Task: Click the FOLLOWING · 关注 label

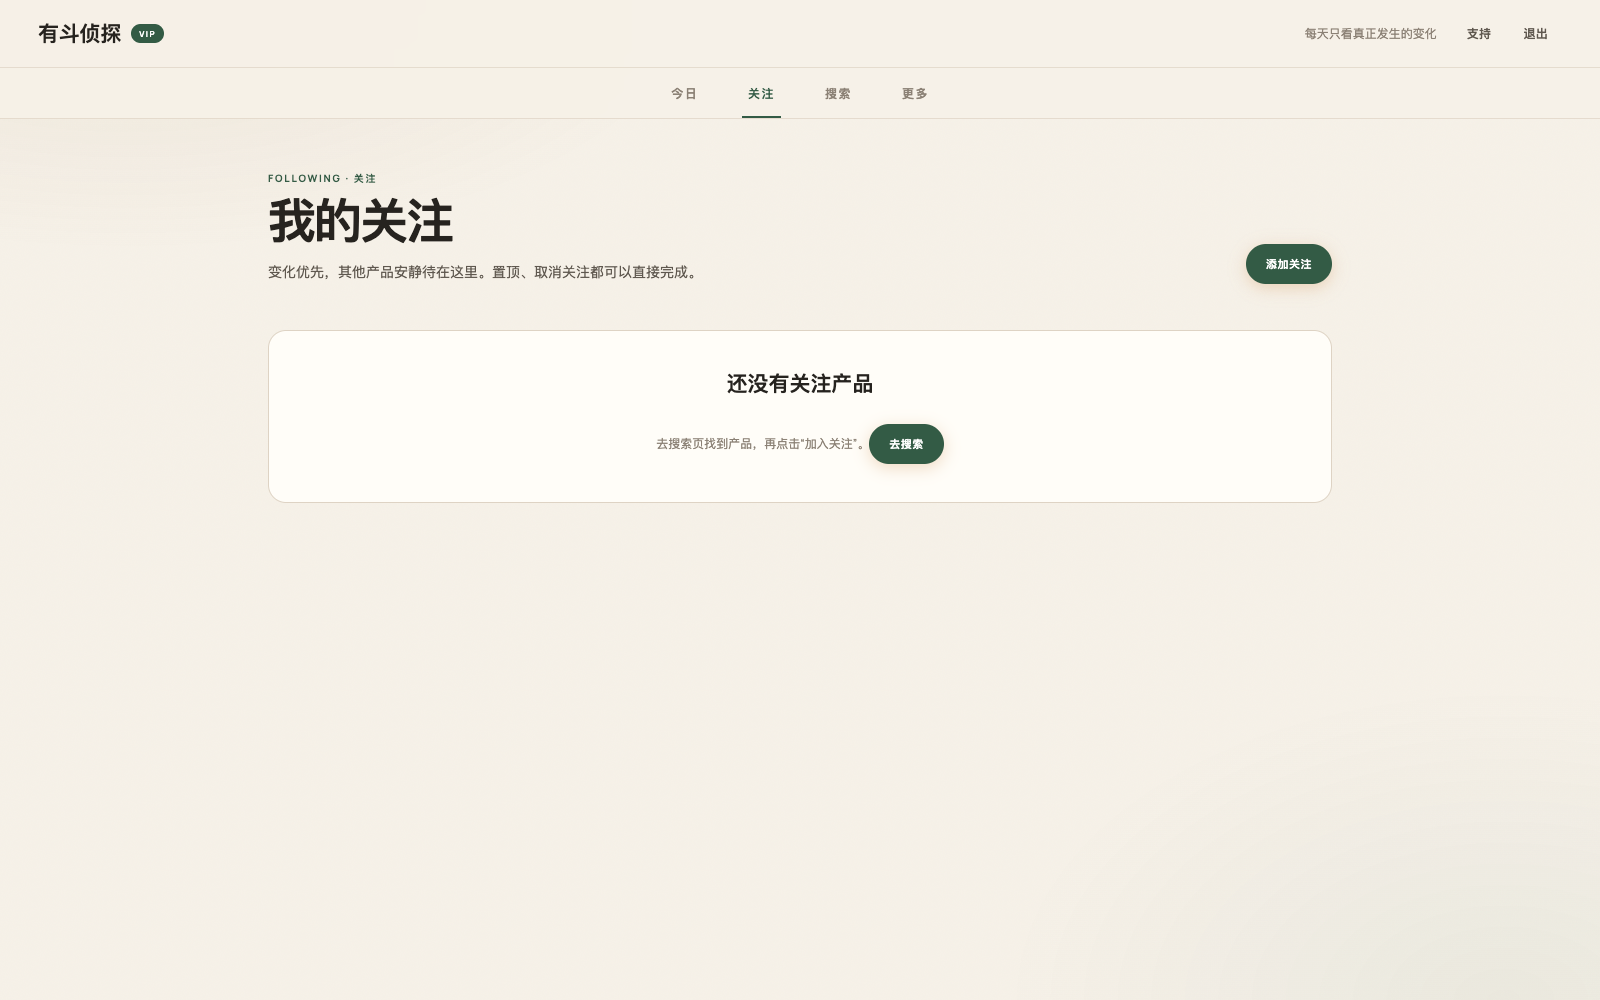Action: coord(322,179)
